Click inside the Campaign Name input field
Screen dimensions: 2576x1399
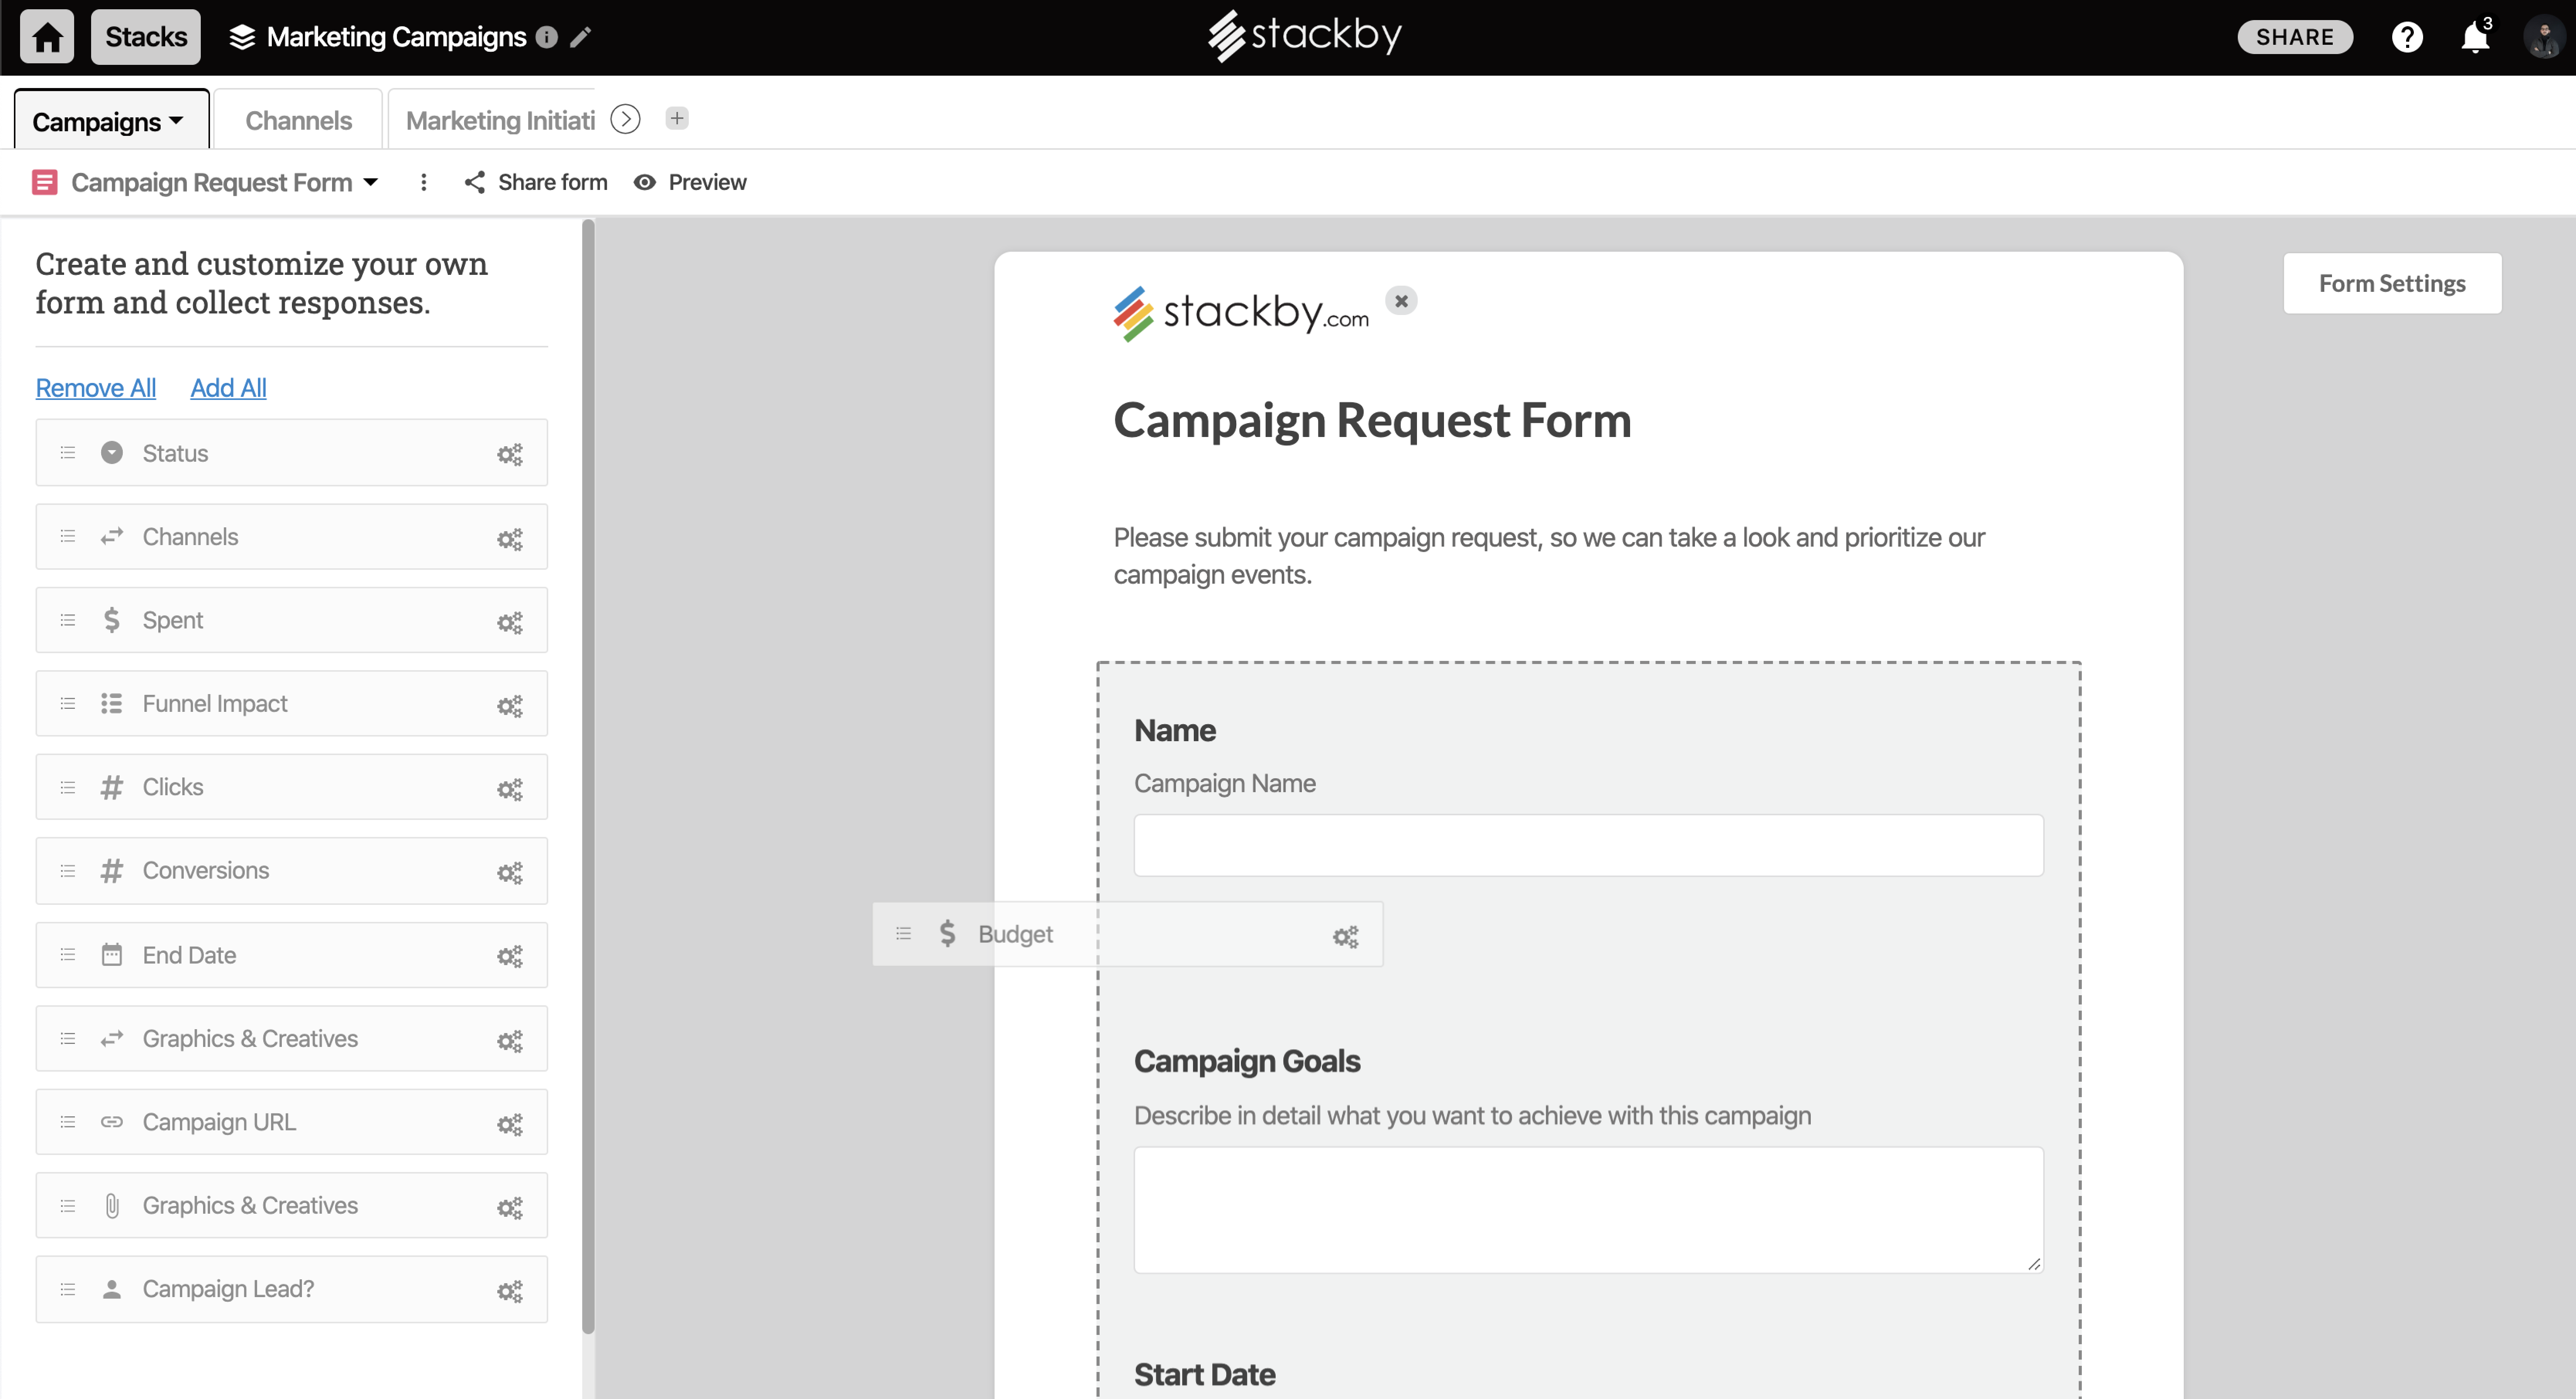click(x=1588, y=845)
